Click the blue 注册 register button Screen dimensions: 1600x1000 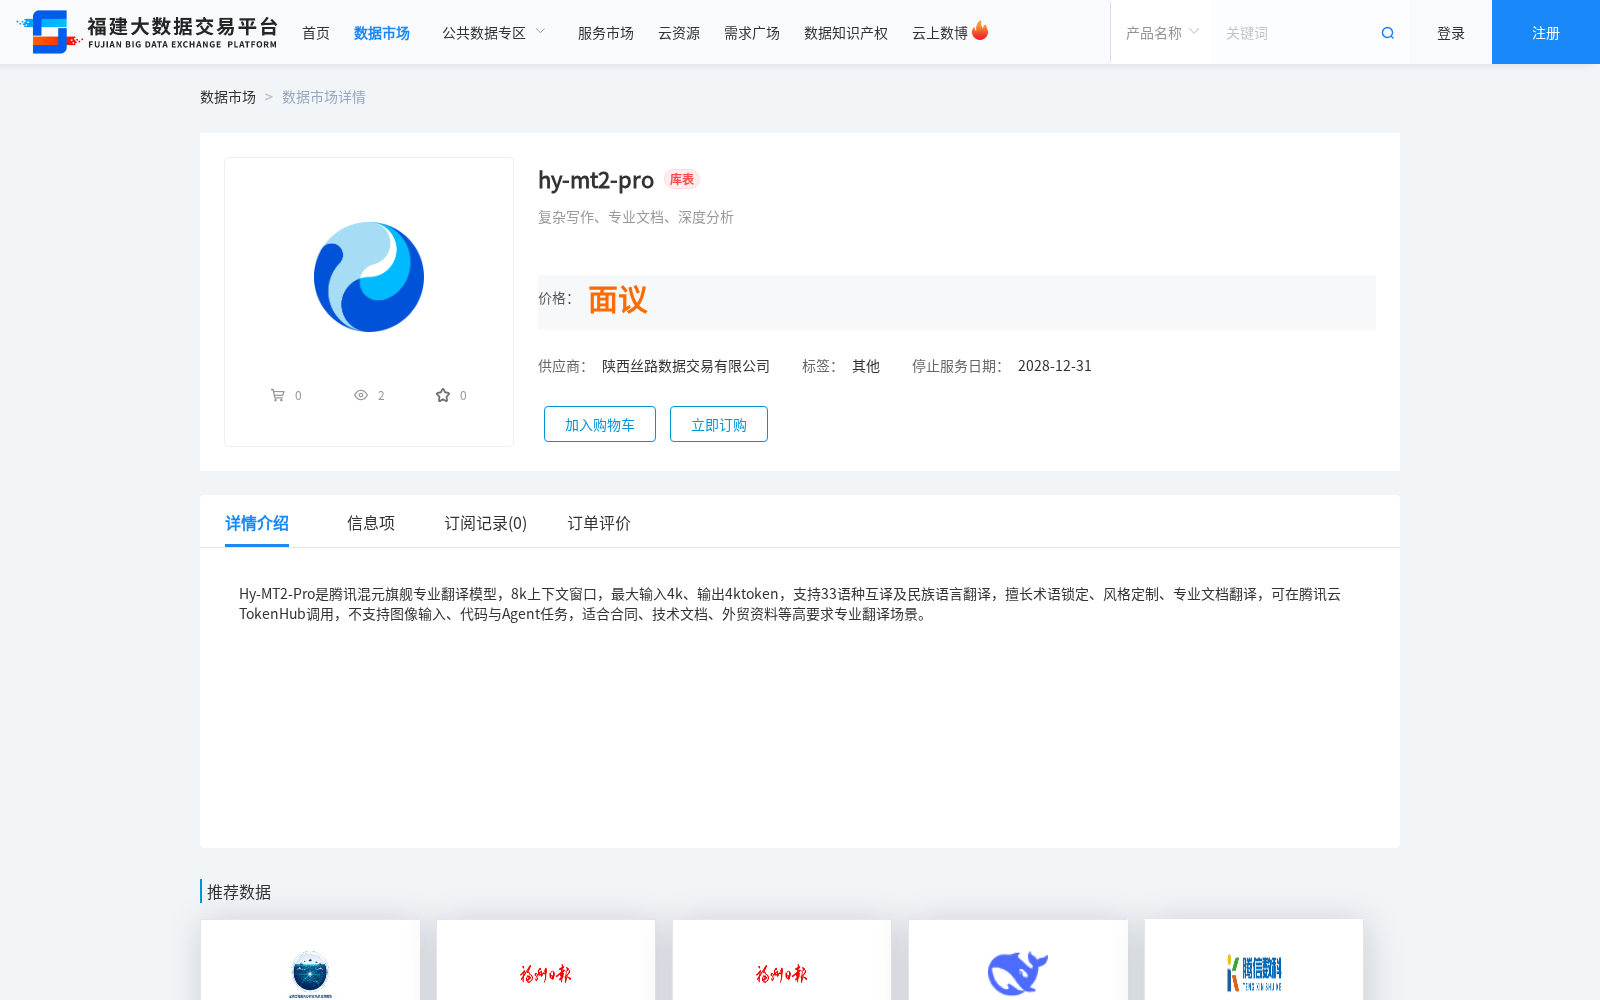1546,32
